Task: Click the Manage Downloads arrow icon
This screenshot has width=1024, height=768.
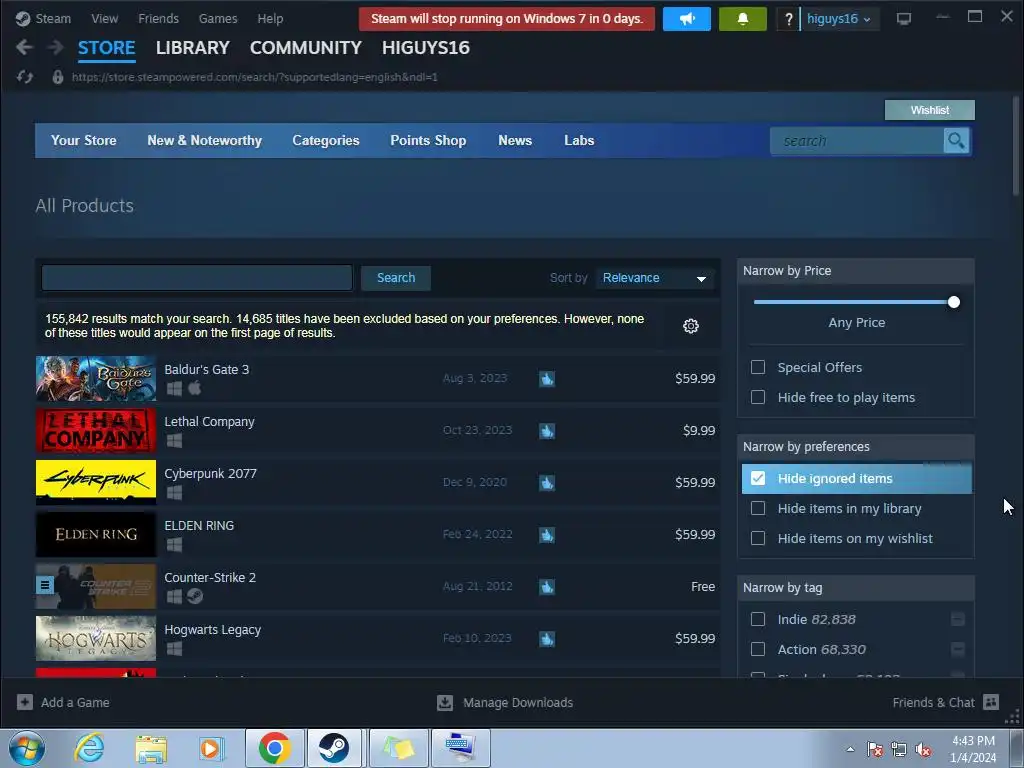Action: pyautogui.click(x=445, y=702)
